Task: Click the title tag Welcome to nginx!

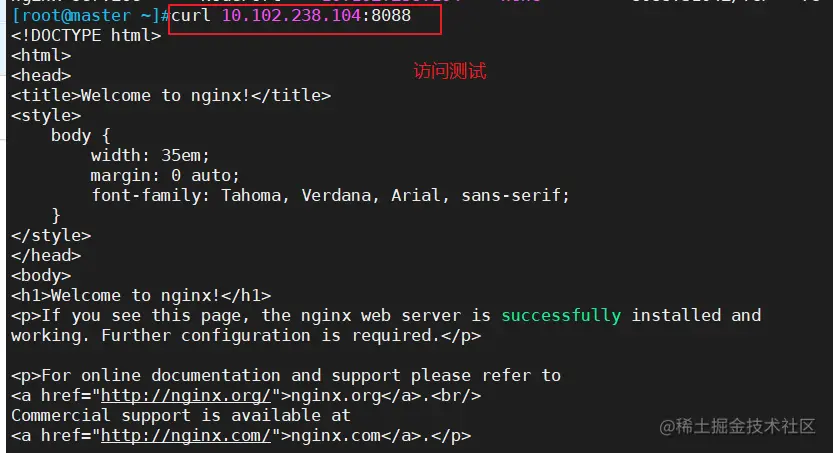Action: point(171,96)
